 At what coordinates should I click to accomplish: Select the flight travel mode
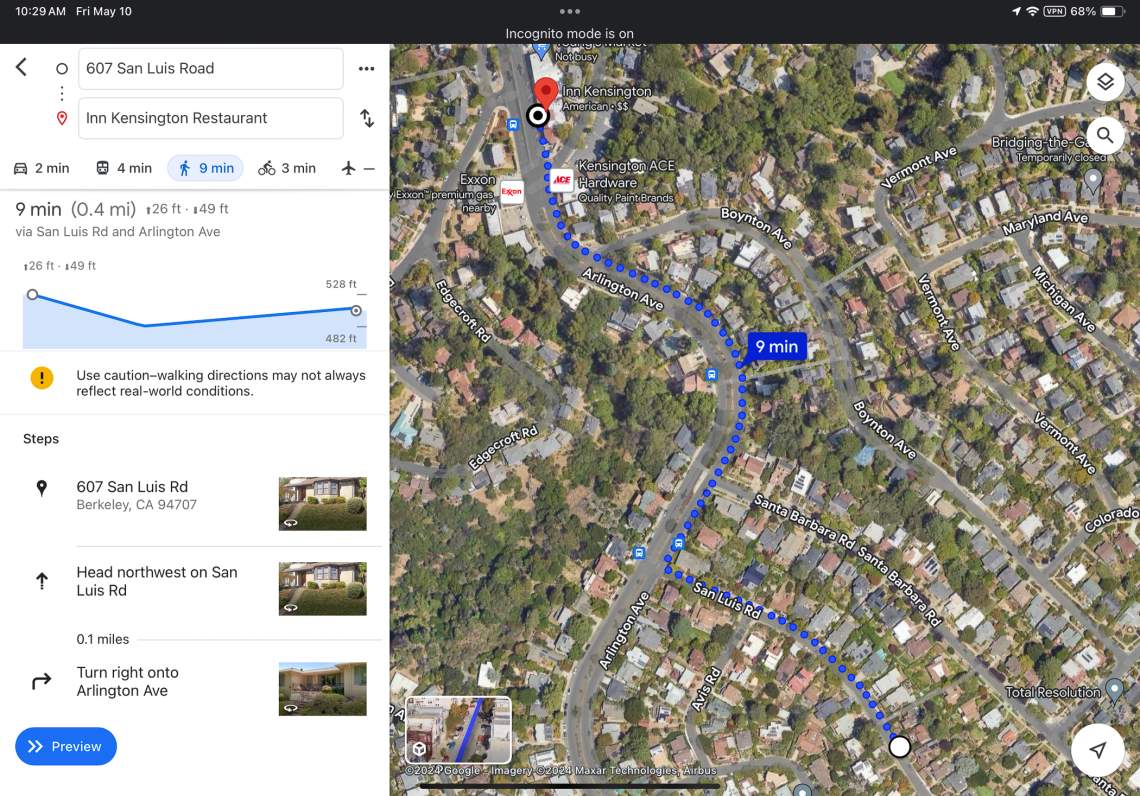click(x=358, y=168)
